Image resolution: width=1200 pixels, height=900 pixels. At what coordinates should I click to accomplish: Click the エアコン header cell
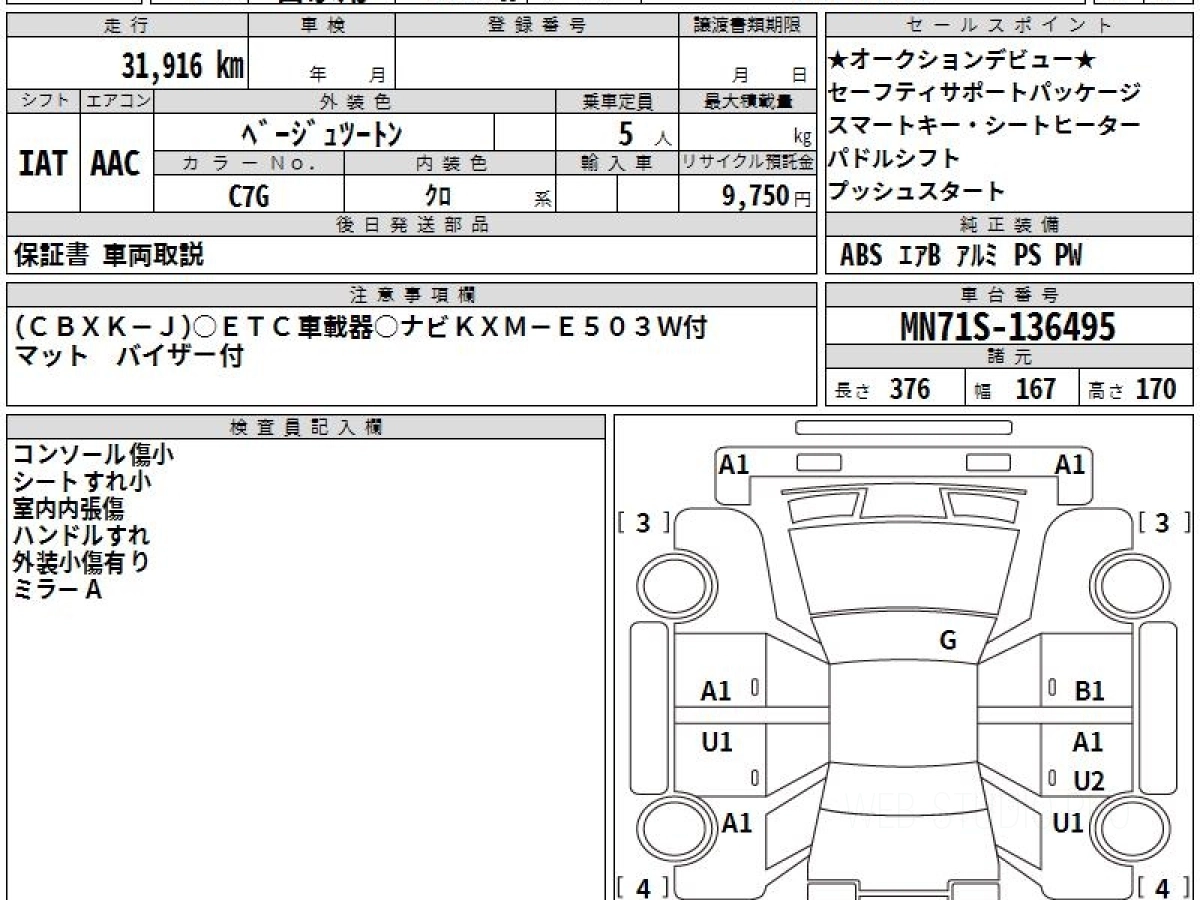tap(117, 101)
